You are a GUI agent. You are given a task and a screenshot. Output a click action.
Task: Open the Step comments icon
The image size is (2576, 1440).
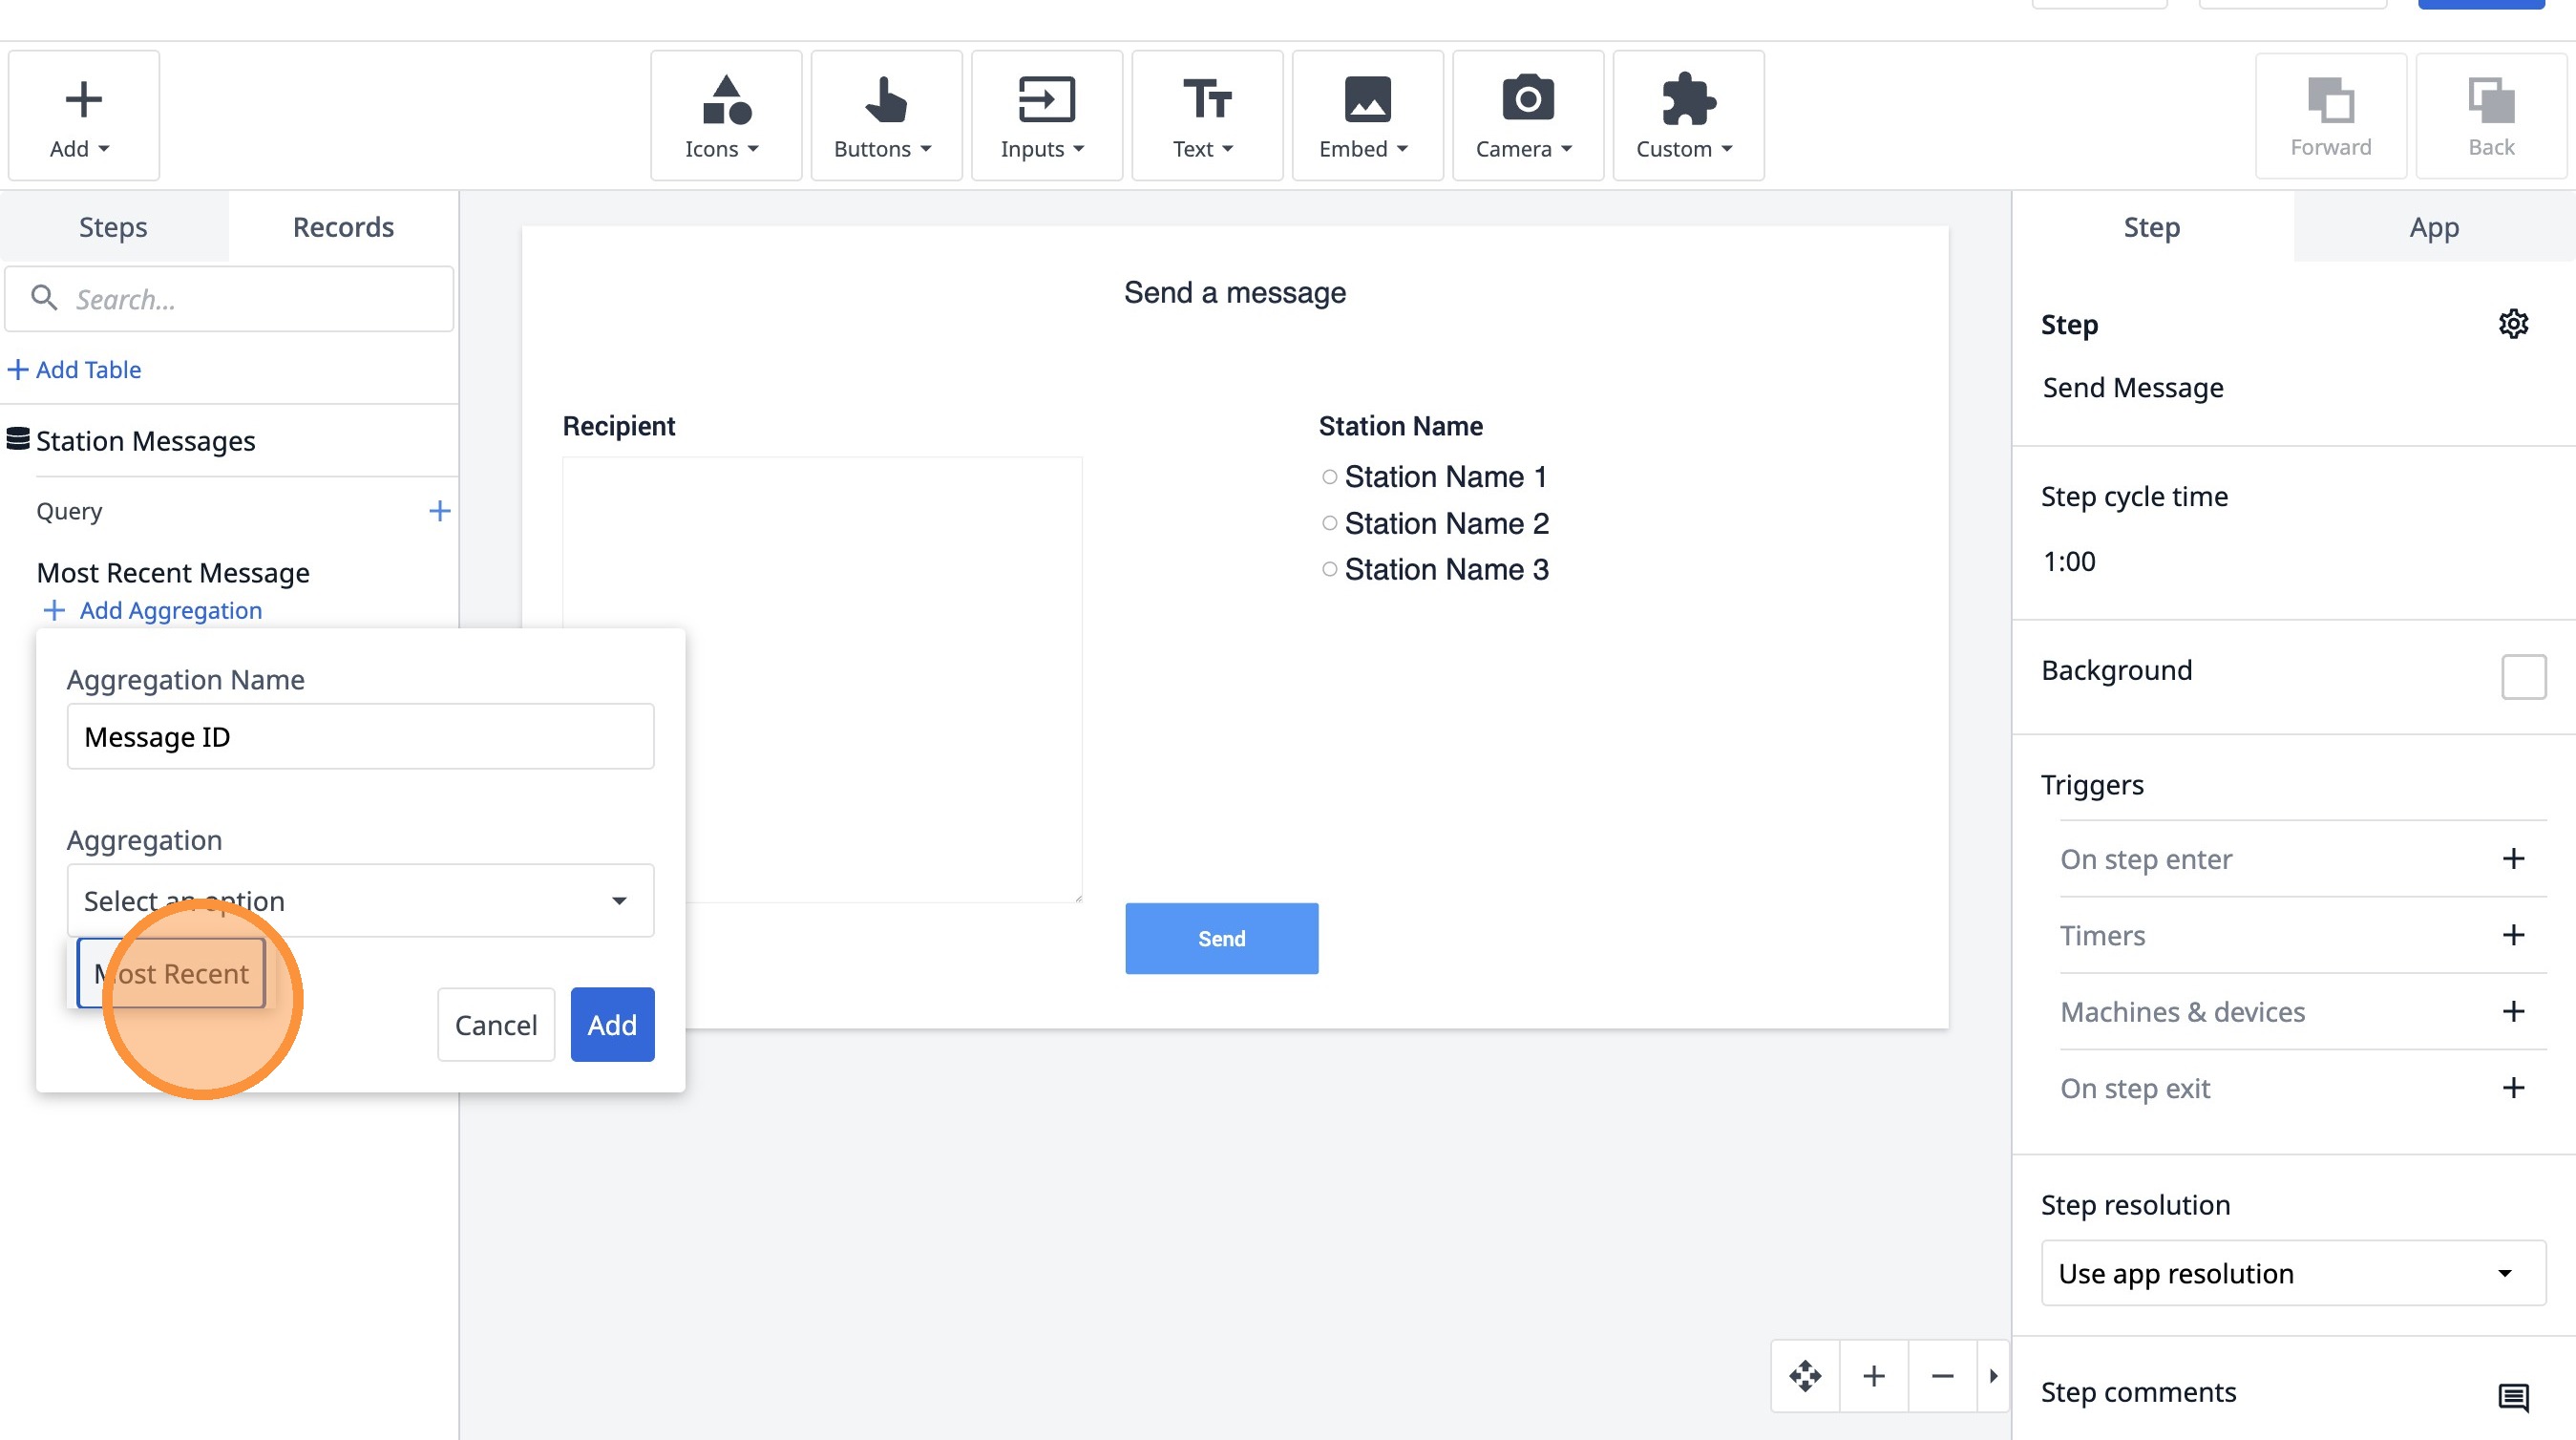point(2513,1396)
